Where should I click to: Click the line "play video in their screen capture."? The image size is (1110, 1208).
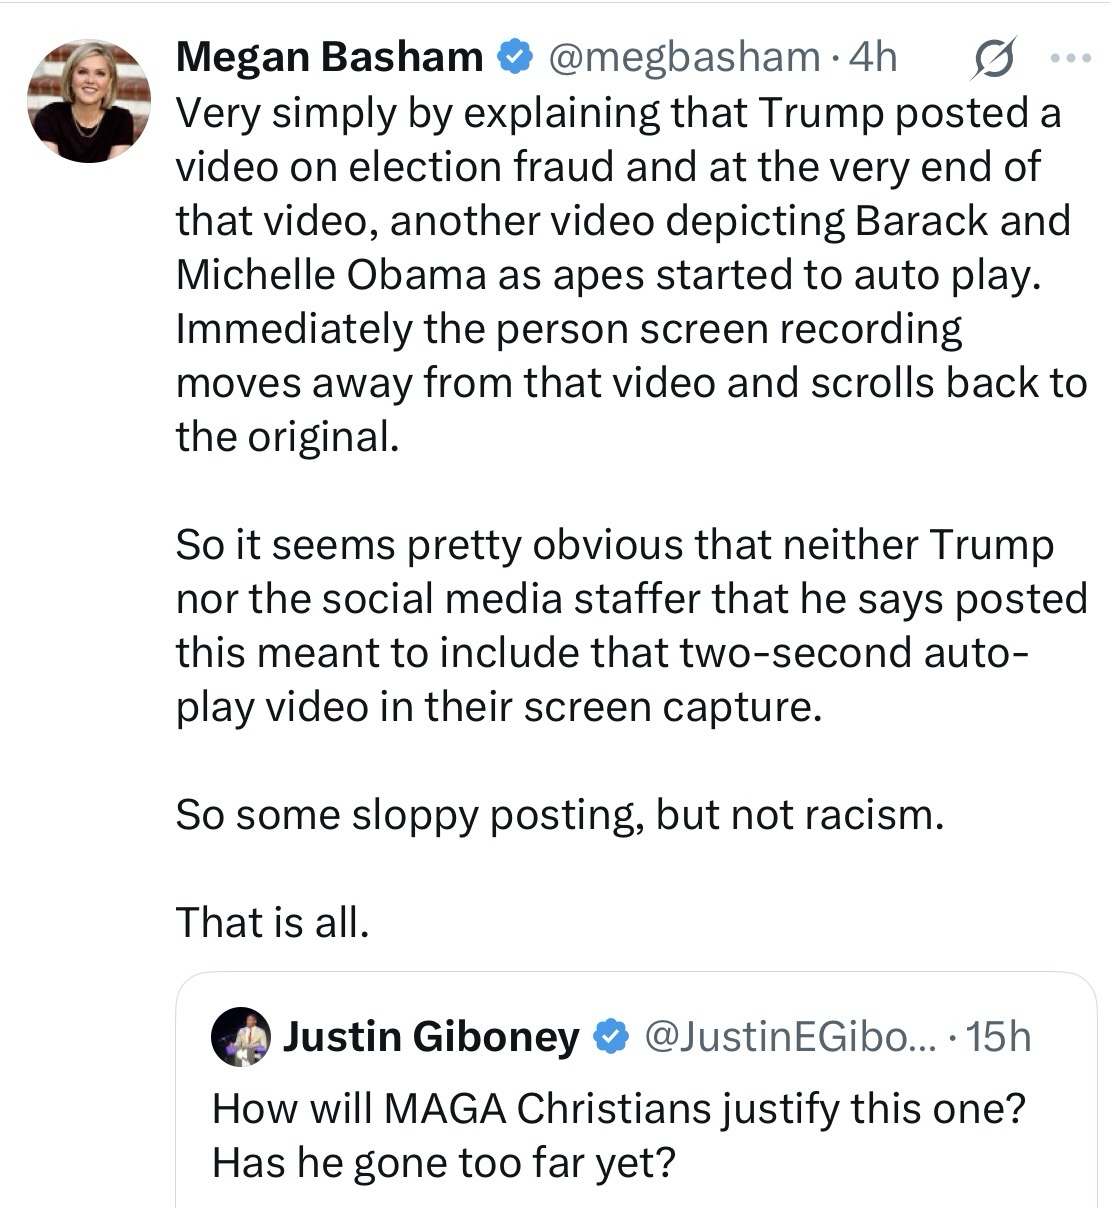pyautogui.click(x=499, y=707)
